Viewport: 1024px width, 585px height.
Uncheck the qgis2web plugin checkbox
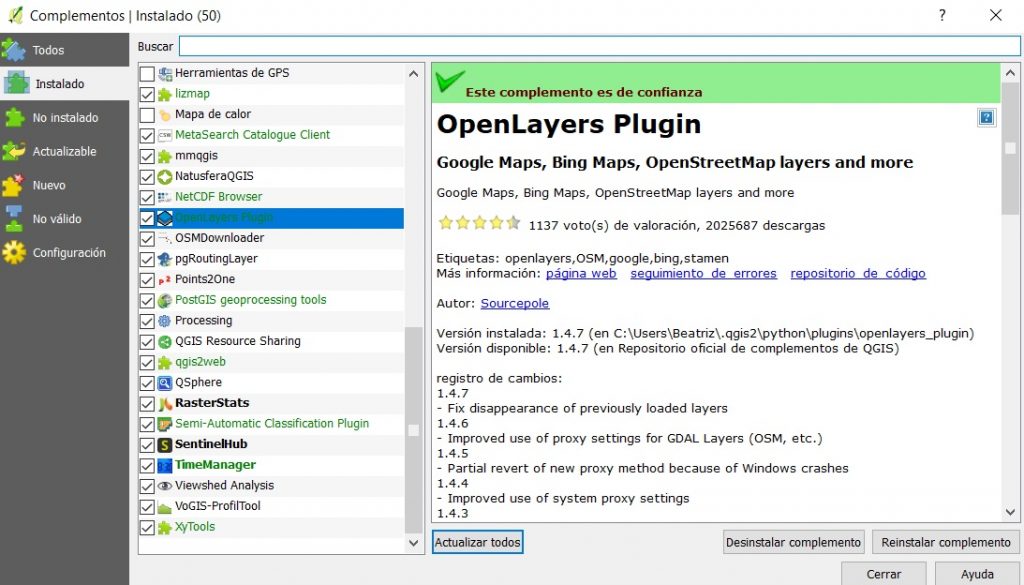tap(147, 362)
